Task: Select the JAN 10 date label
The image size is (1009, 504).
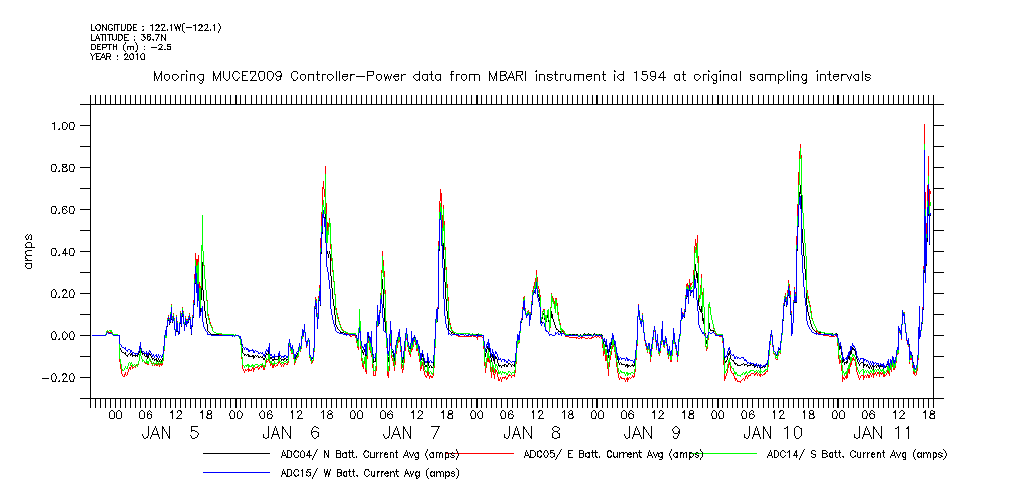Action: (772, 433)
